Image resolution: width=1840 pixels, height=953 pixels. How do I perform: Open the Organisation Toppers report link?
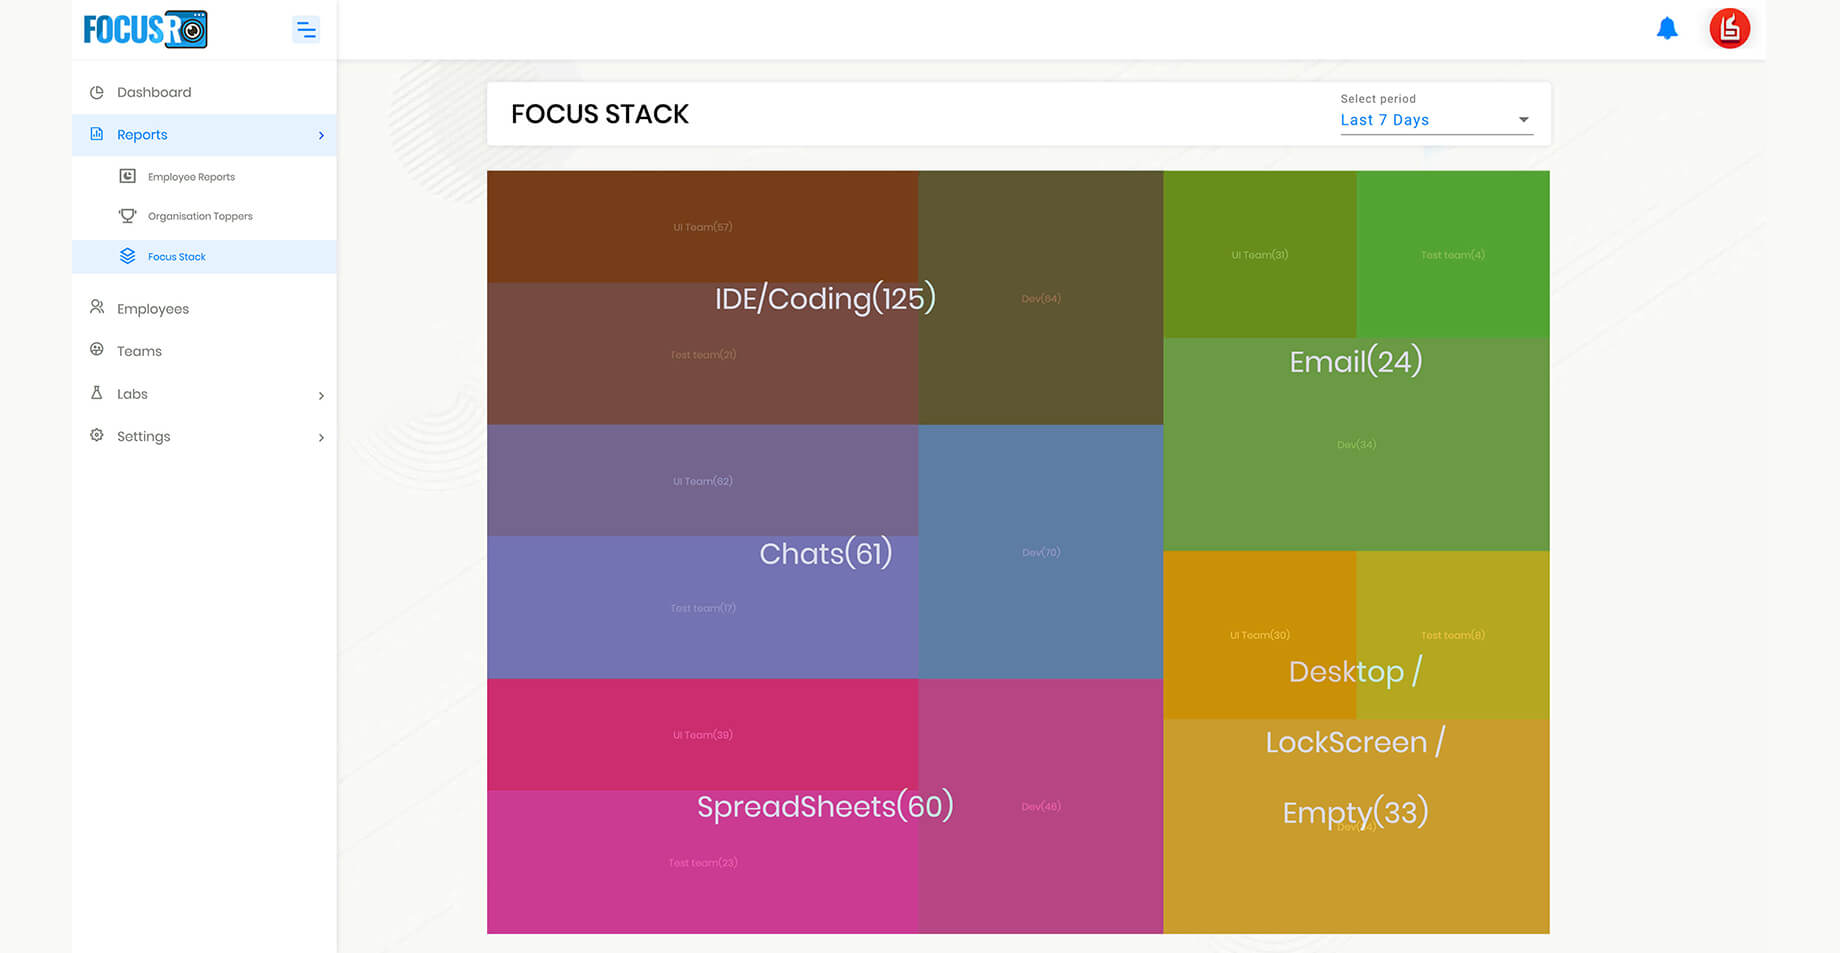200,216
